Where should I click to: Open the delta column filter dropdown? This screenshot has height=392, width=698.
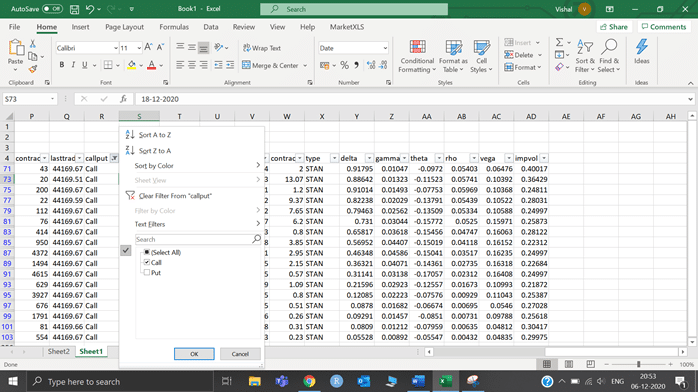(369, 158)
